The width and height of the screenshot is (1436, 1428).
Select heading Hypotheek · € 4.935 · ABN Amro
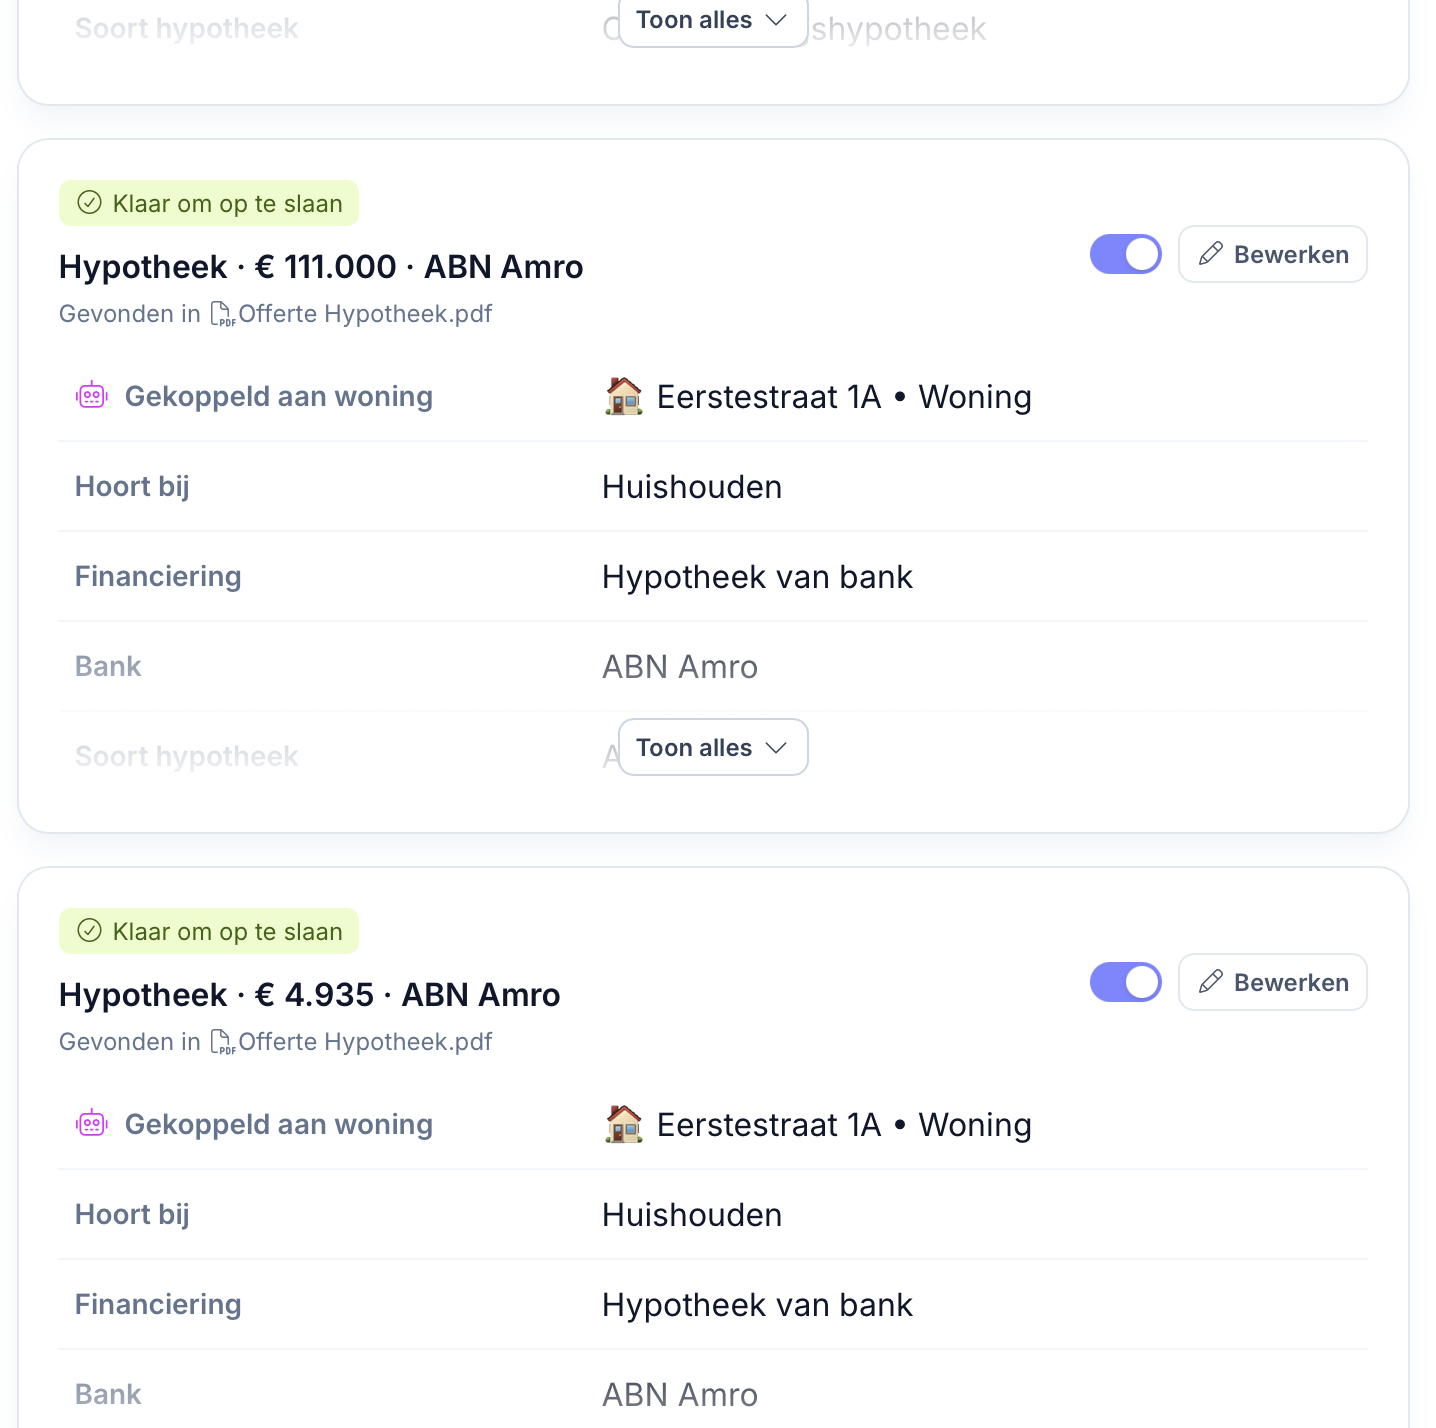point(310,995)
